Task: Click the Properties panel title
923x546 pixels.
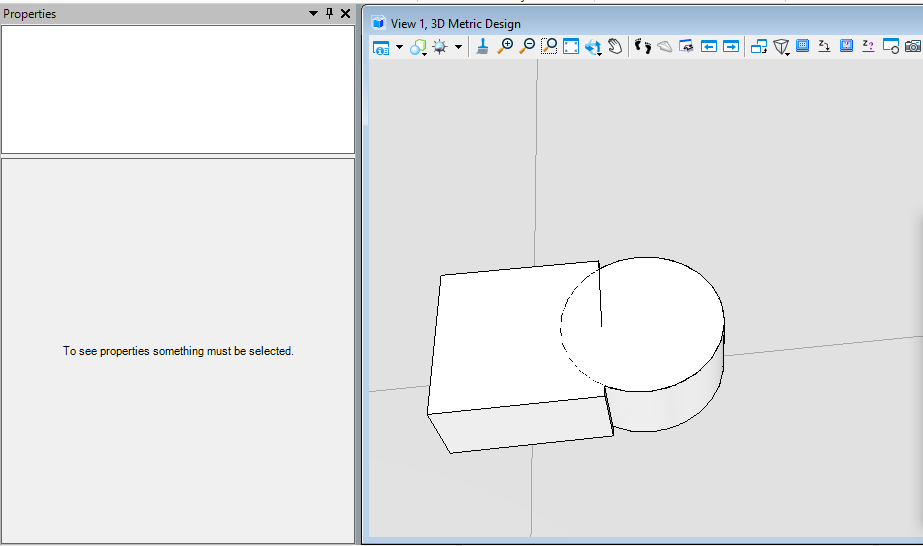Action: (29, 14)
